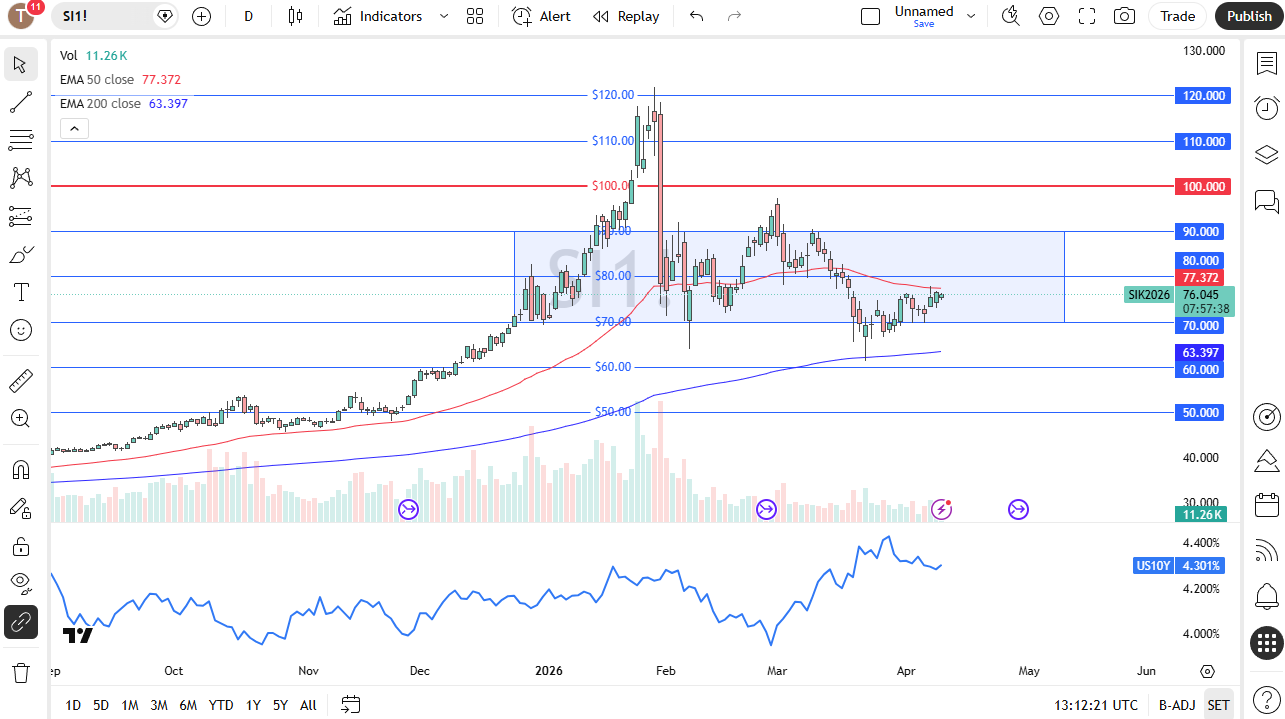1285x719 pixels.
Task: Select the 6M time range
Action: tap(188, 705)
